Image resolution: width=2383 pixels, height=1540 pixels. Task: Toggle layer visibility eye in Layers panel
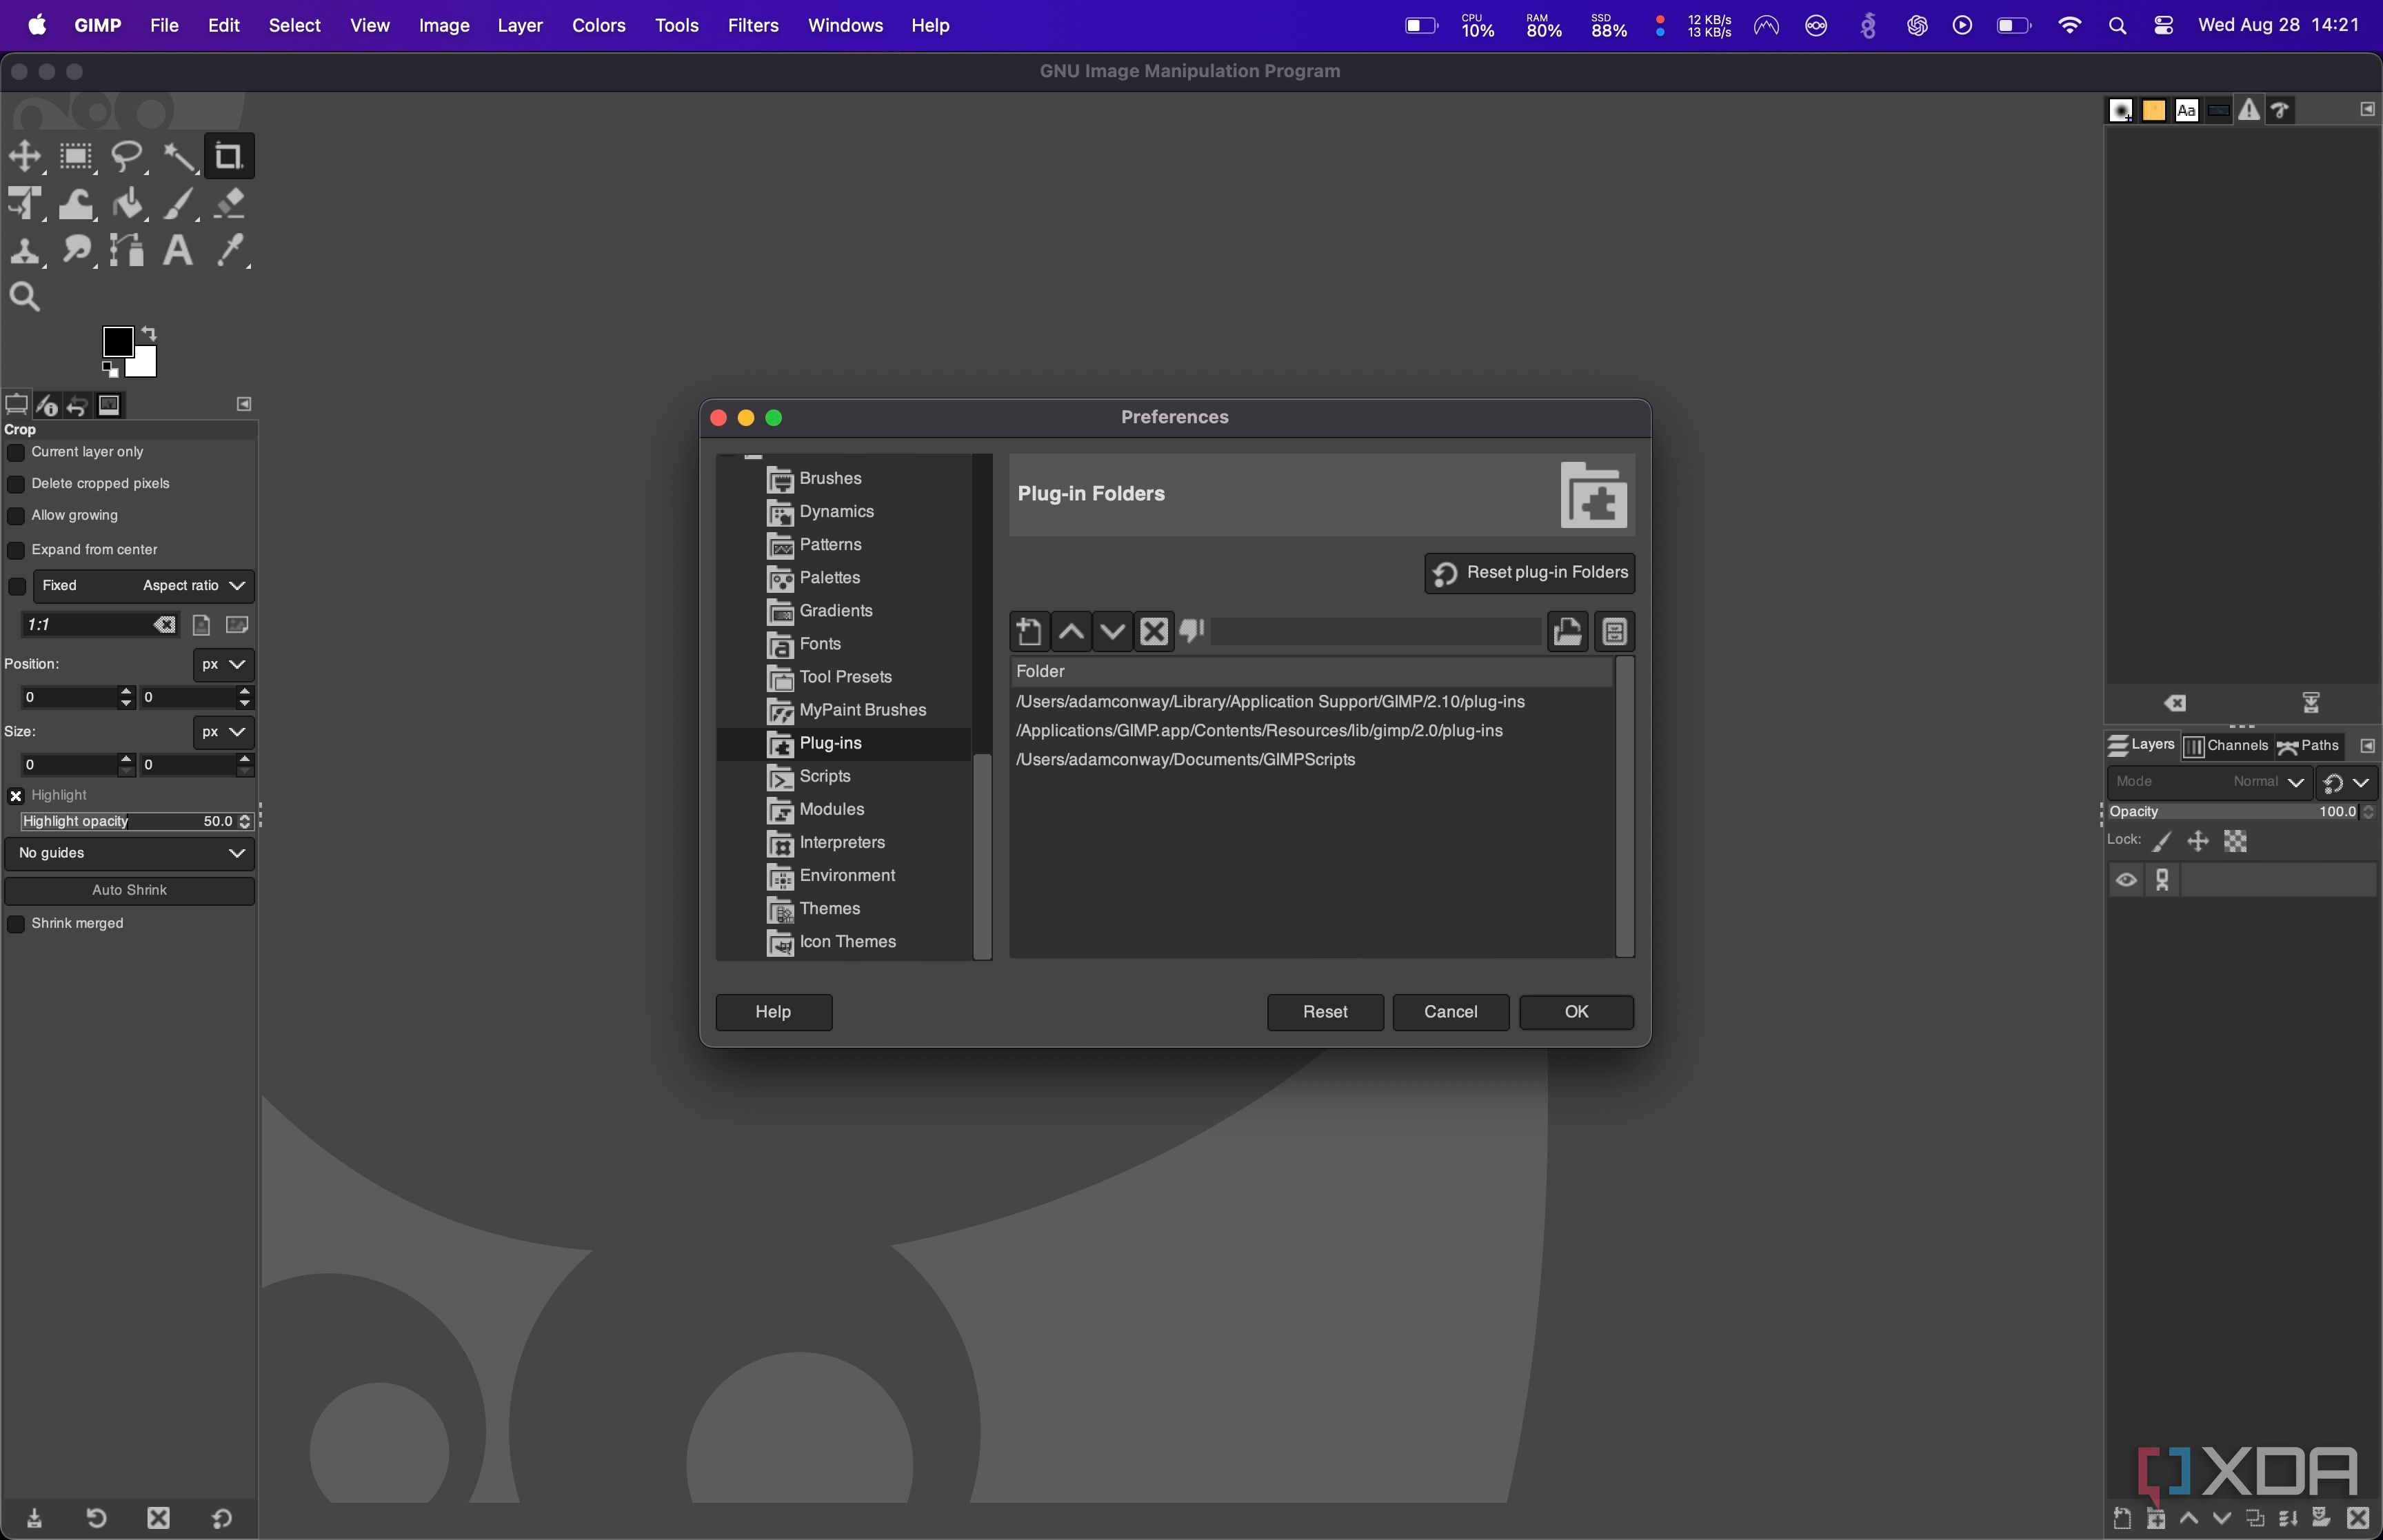(x=2125, y=879)
